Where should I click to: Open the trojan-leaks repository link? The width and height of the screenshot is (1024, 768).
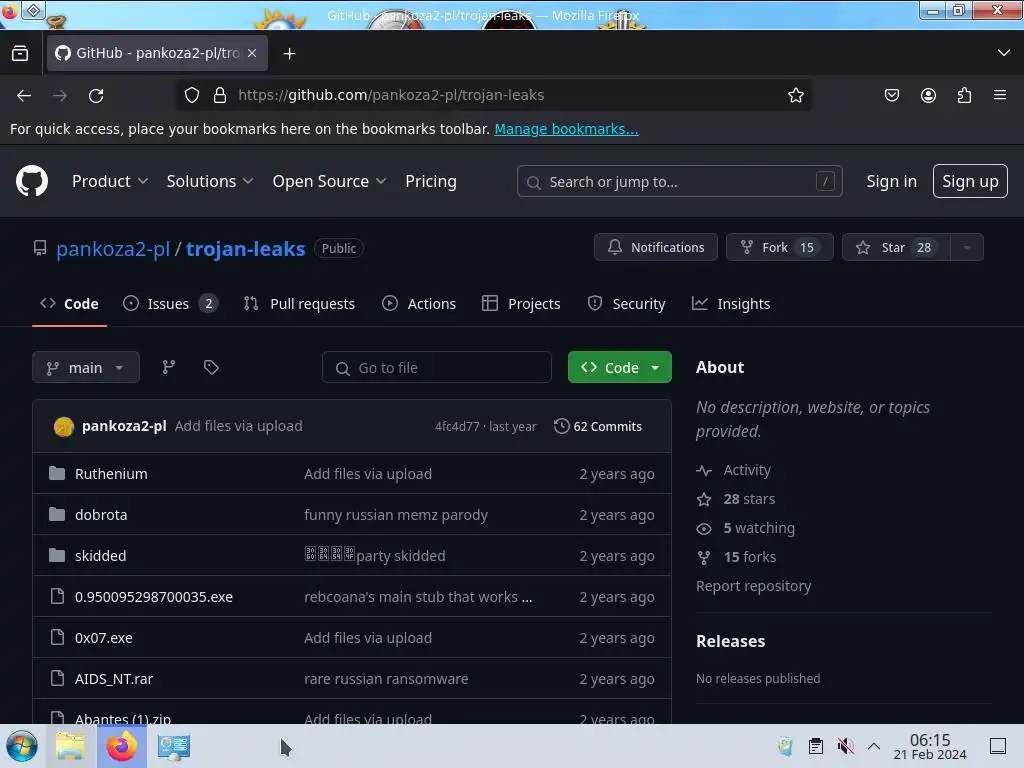click(x=246, y=249)
